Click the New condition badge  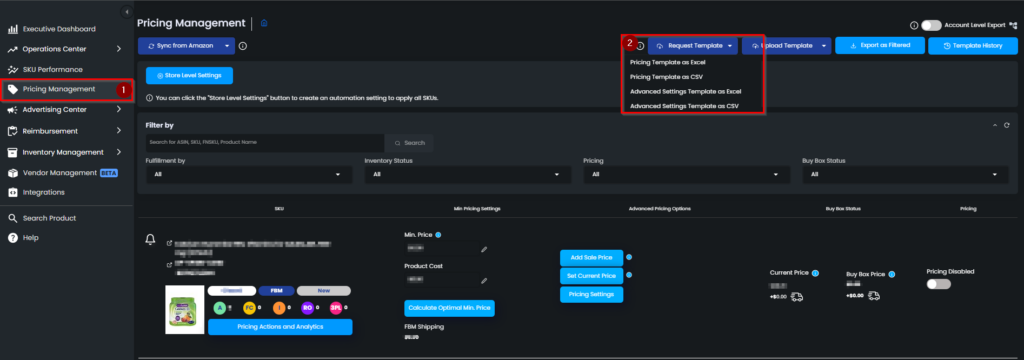(x=324, y=291)
